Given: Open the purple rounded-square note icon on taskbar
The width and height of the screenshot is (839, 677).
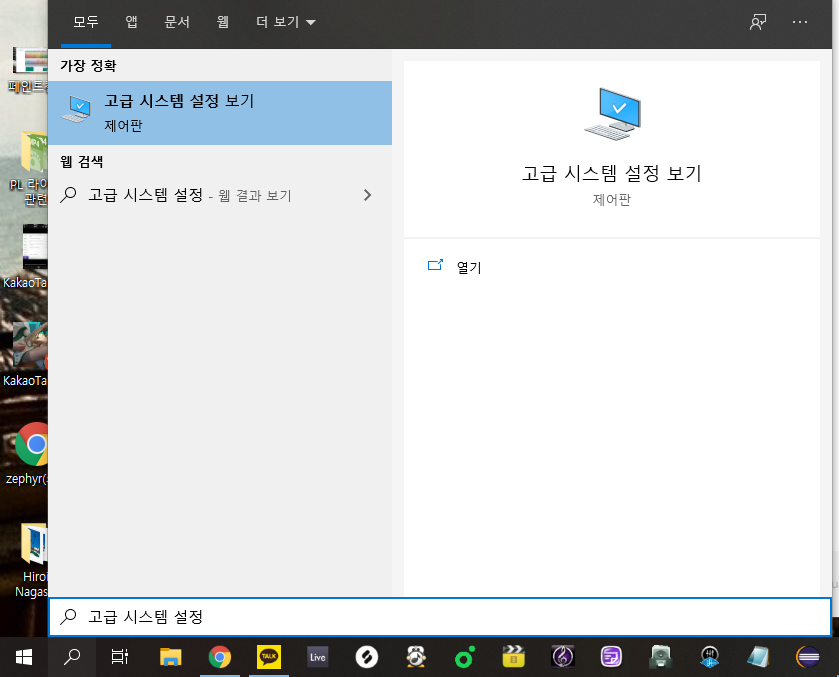Looking at the screenshot, I should [612, 657].
